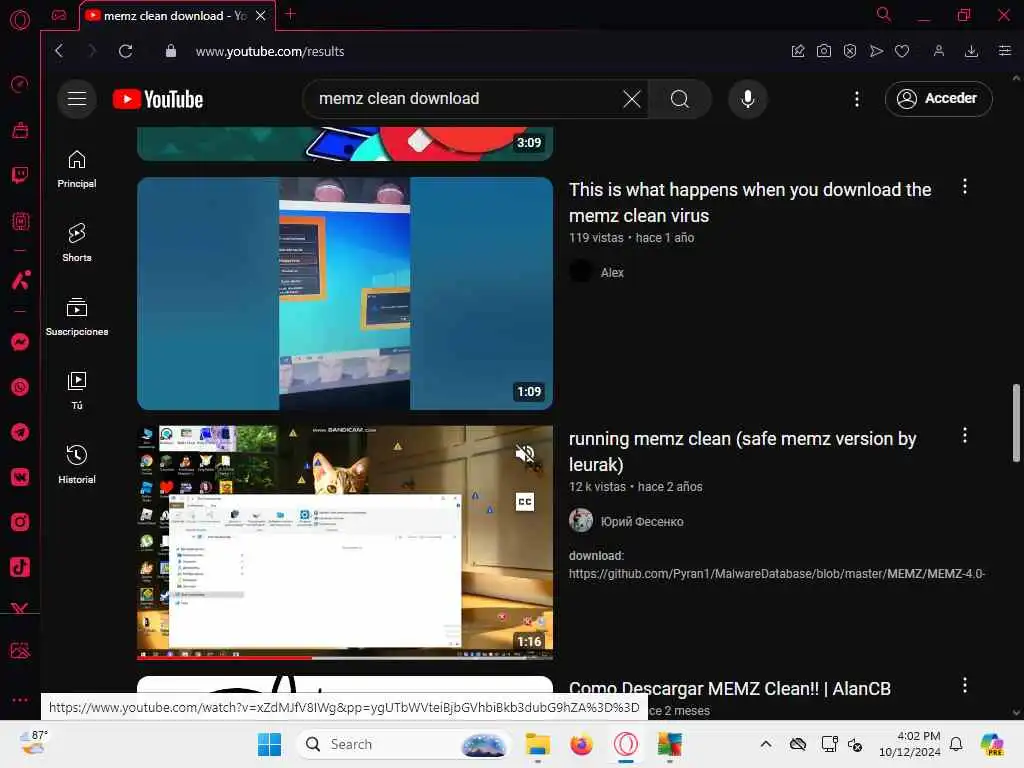Screen dimensions: 1024x768
Task: Open the sidebar three-dots more options
Action: point(20,699)
